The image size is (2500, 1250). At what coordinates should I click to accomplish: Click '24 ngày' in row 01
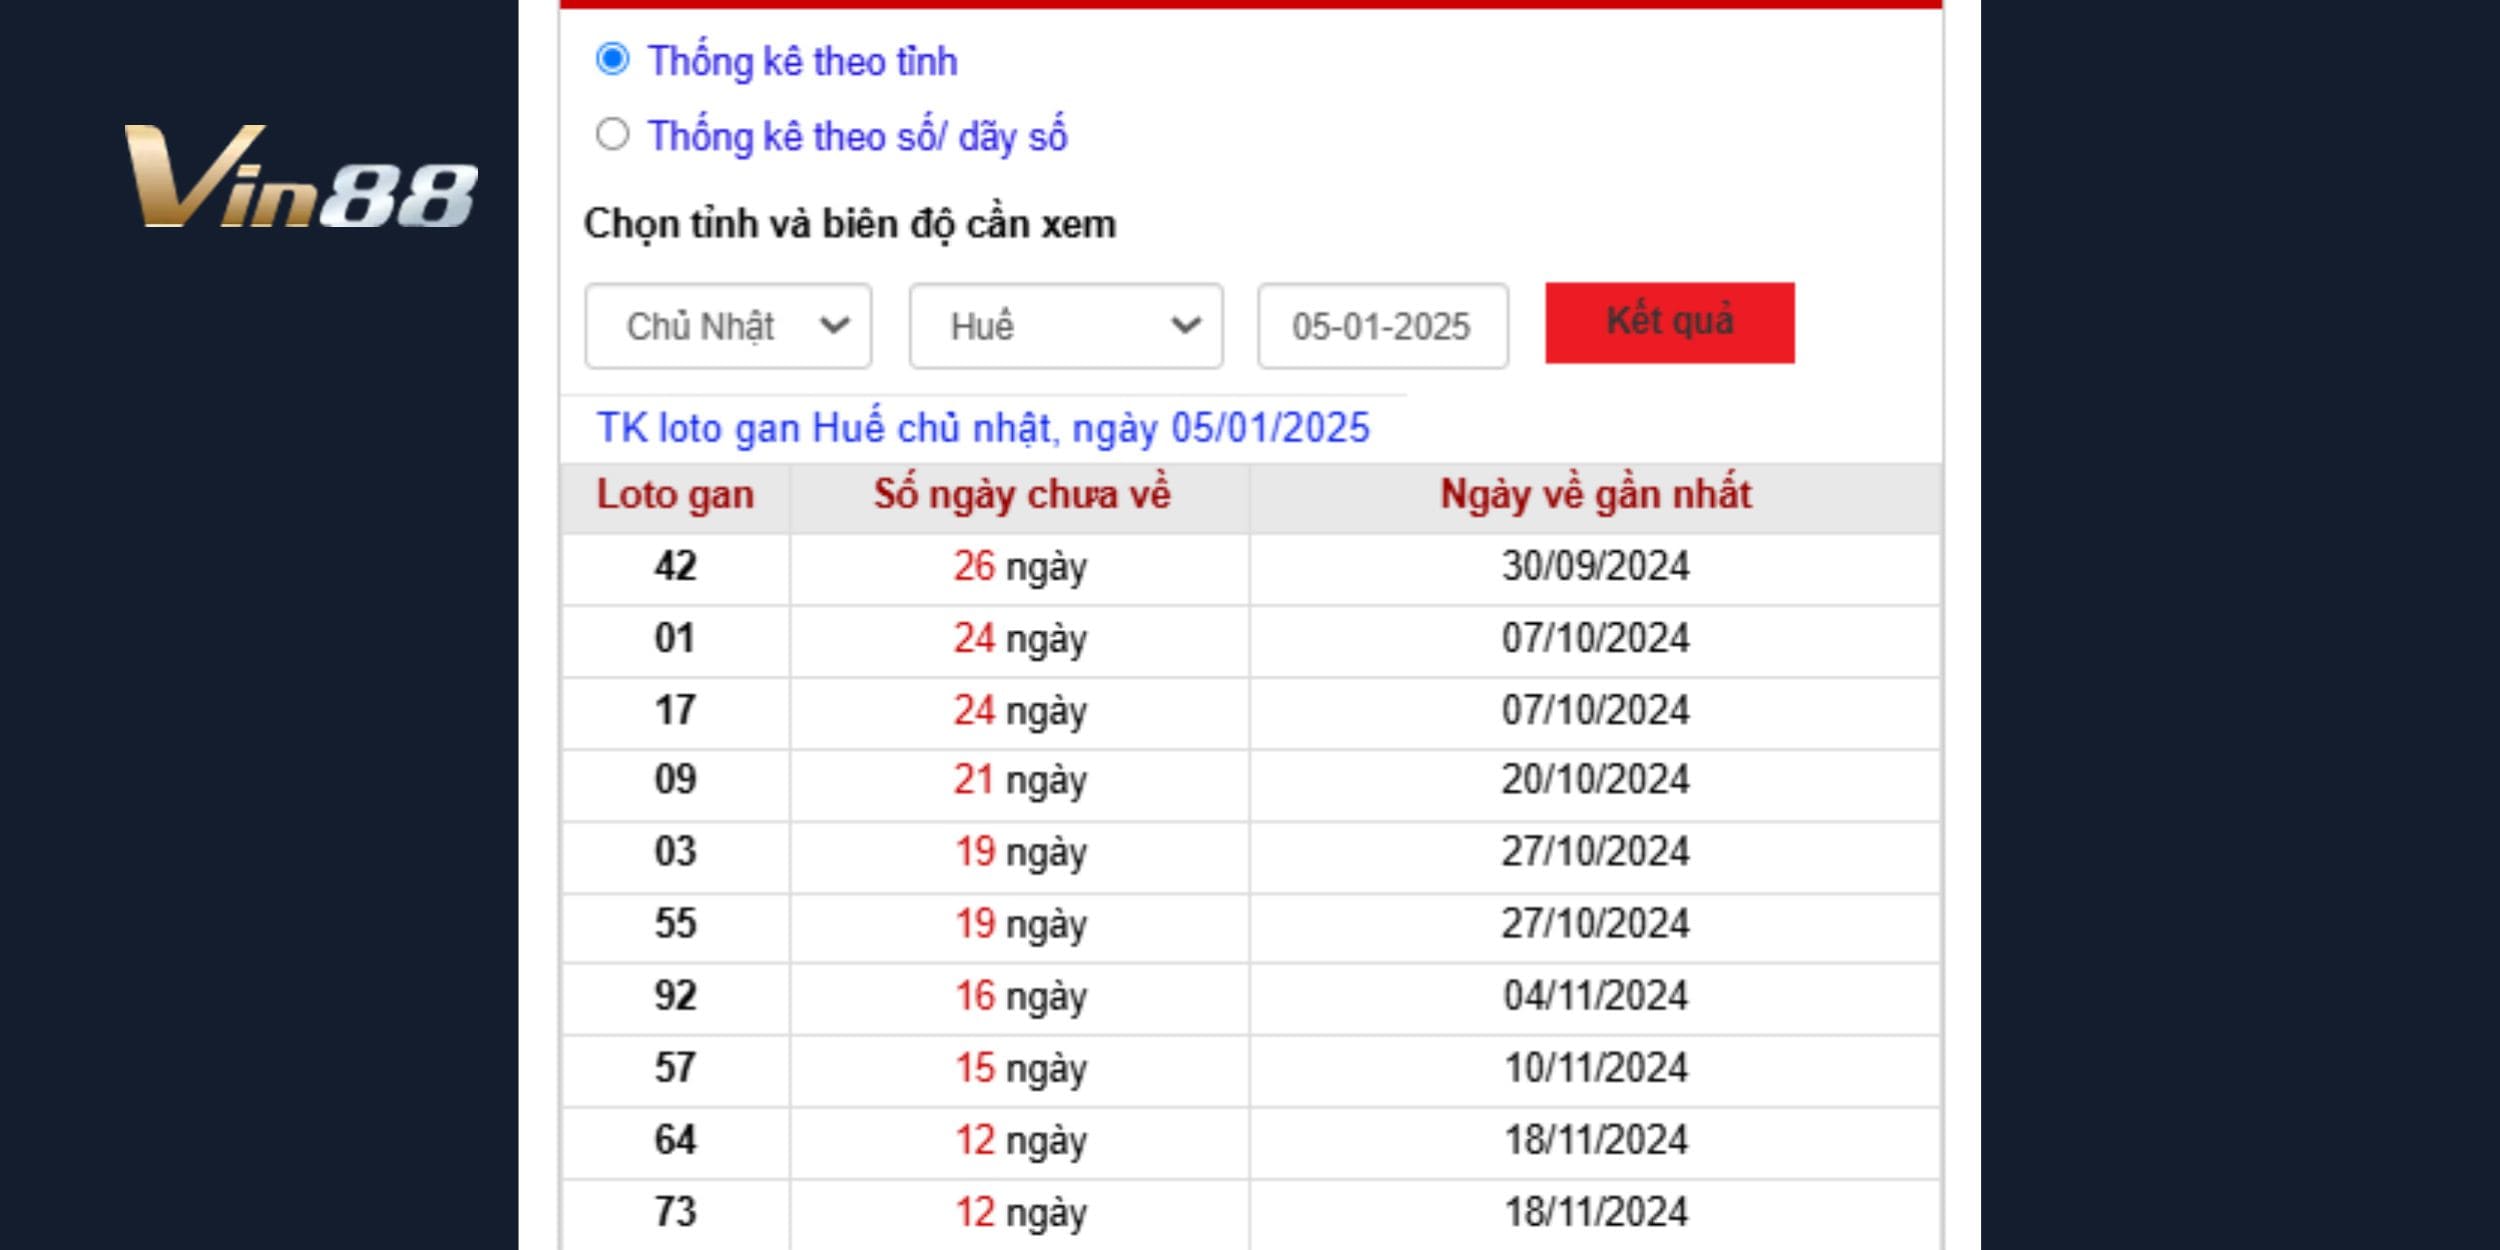tap(1020, 639)
